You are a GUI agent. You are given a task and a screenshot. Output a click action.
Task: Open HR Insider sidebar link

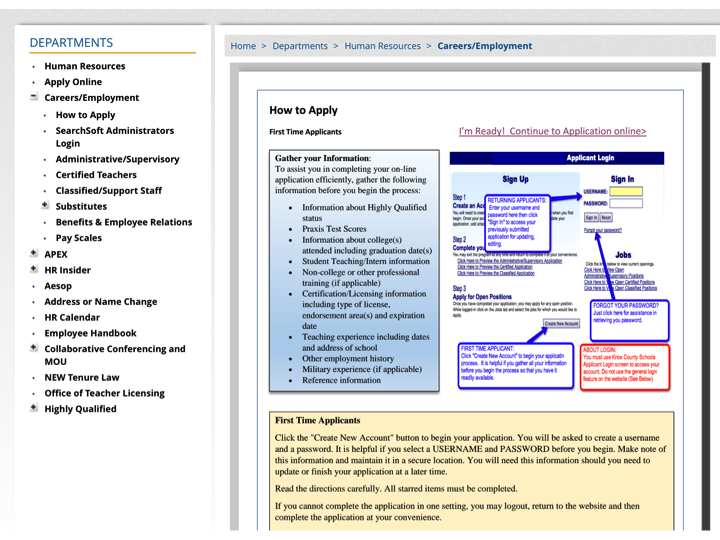68,270
